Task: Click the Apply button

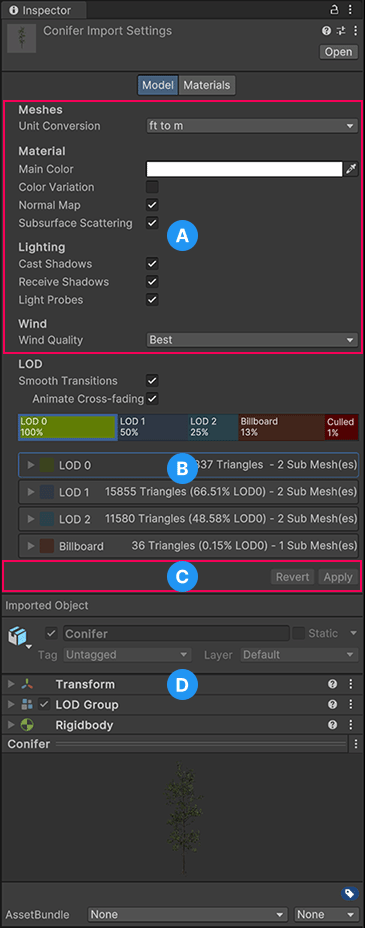Action: 338,577
